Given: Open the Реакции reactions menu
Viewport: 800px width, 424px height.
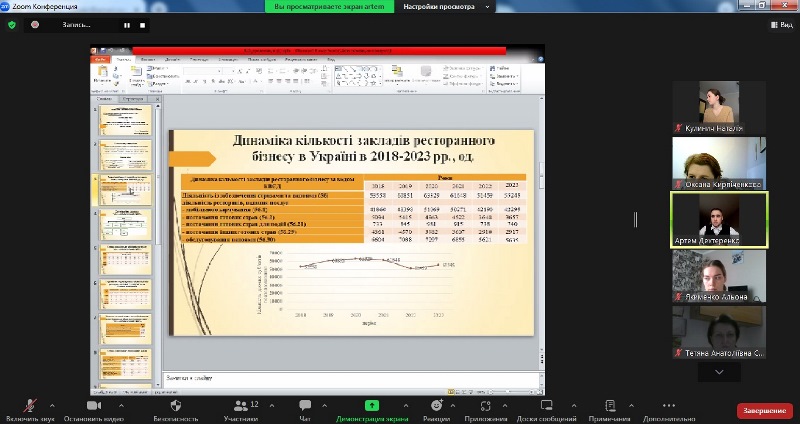Looking at the screenshot, I should tap(436, 406).
